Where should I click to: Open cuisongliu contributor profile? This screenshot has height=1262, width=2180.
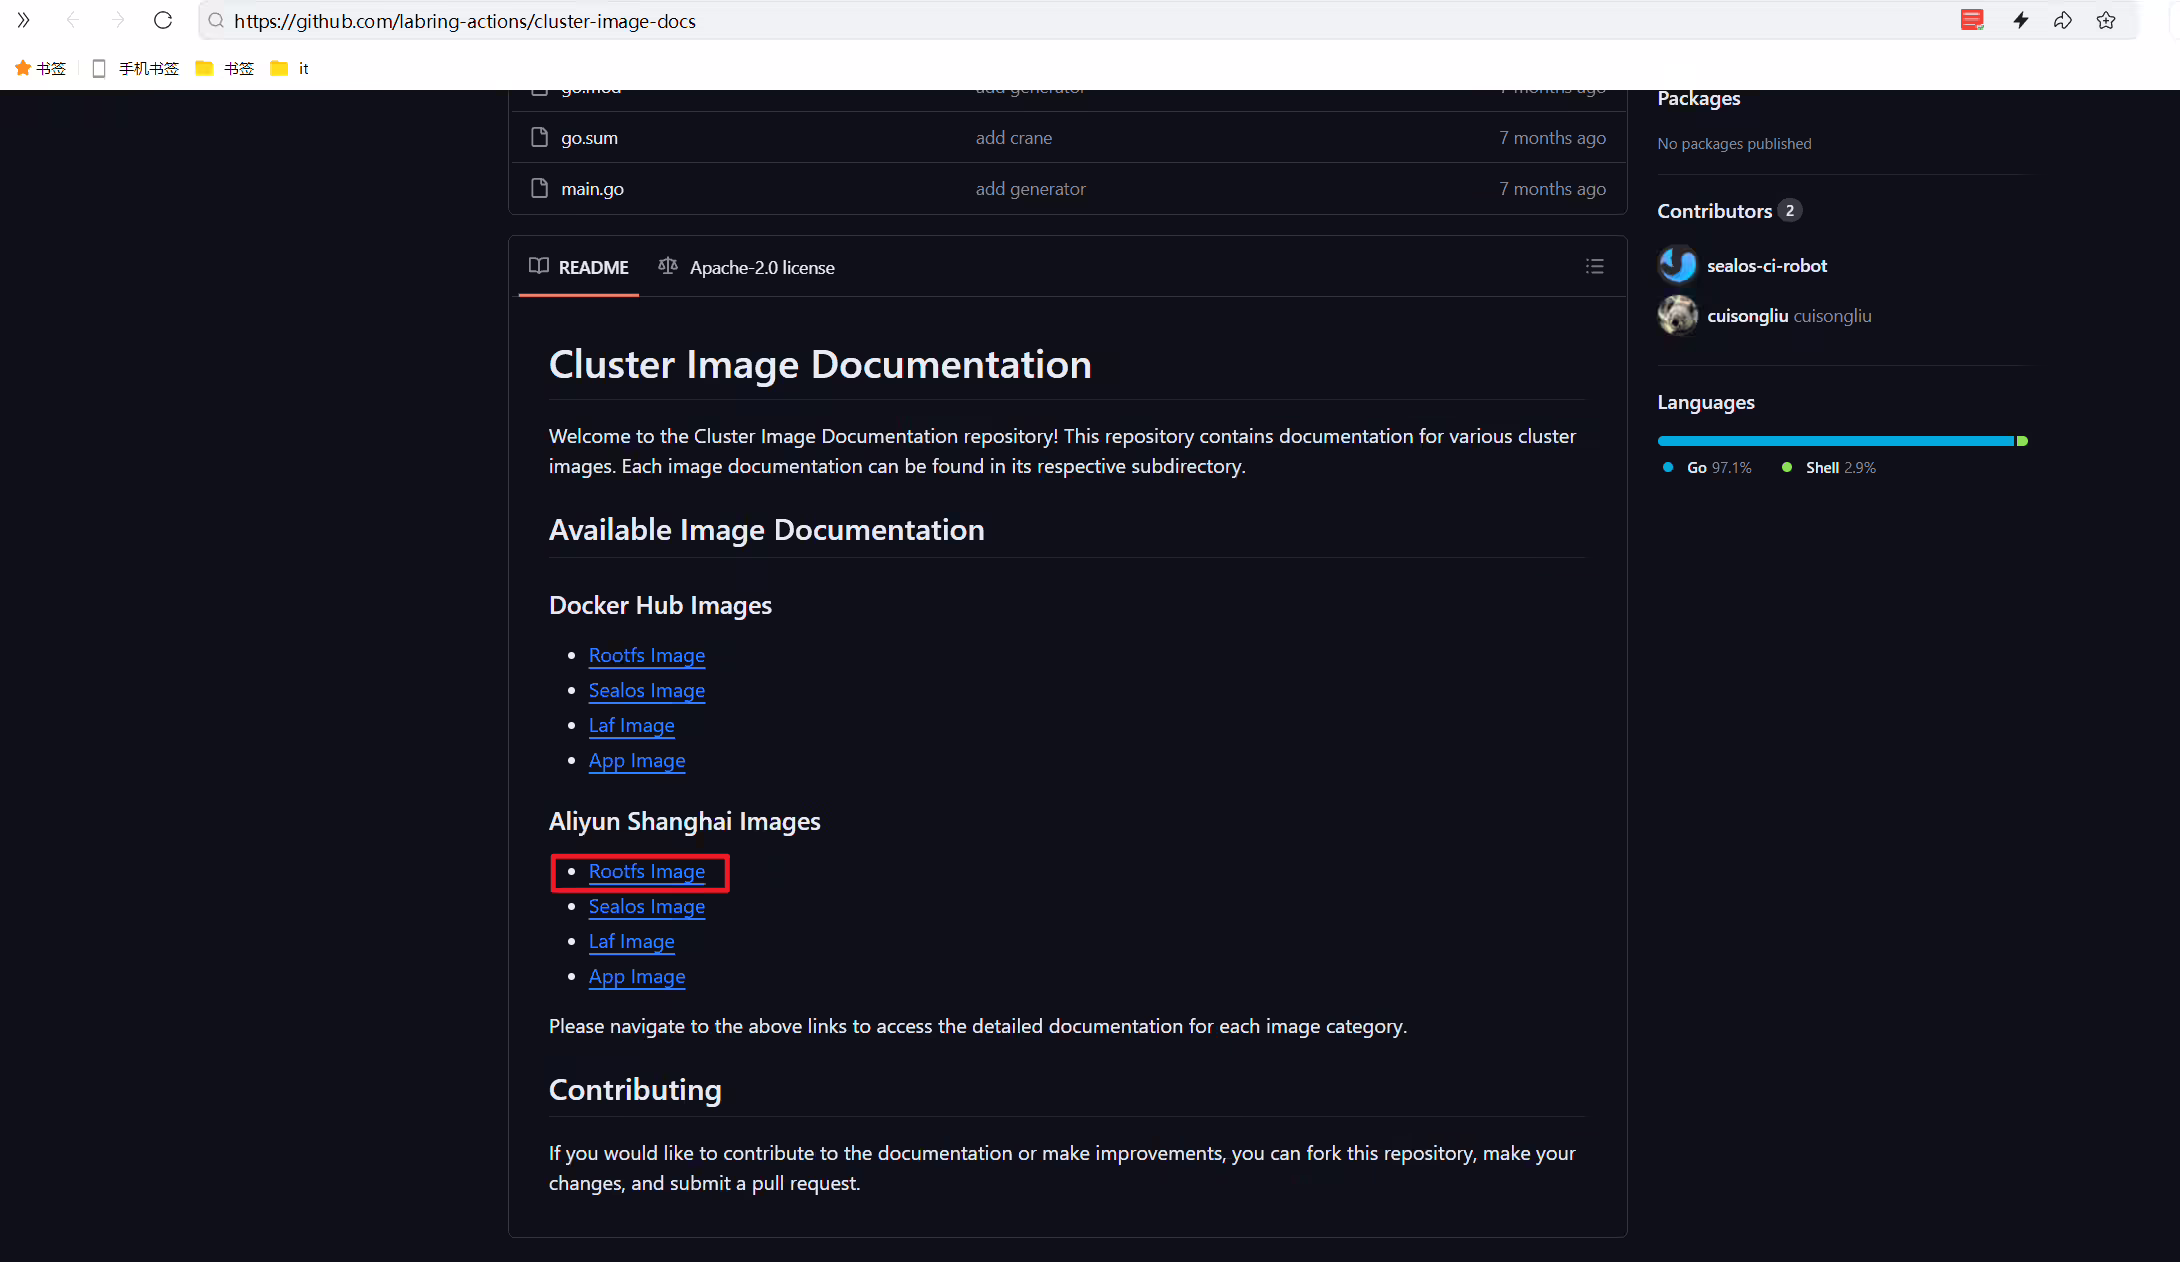click(1789, 316)
